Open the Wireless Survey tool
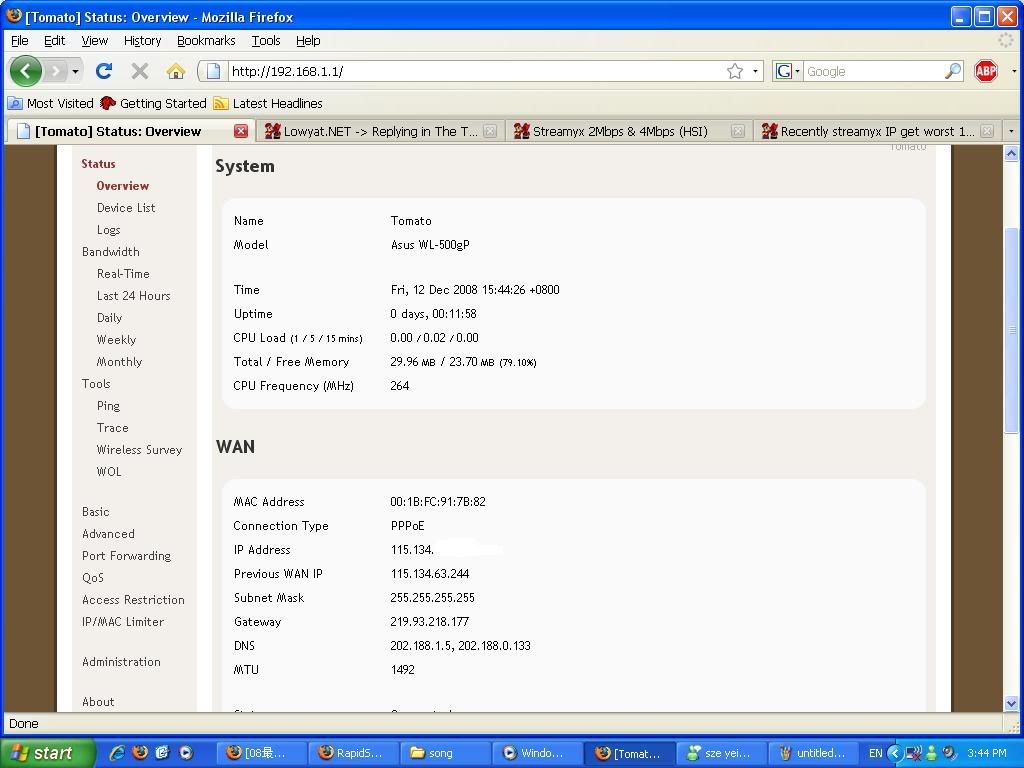Image resolution: width=1024 pixels, height=768 pixels. pos(139,450)
